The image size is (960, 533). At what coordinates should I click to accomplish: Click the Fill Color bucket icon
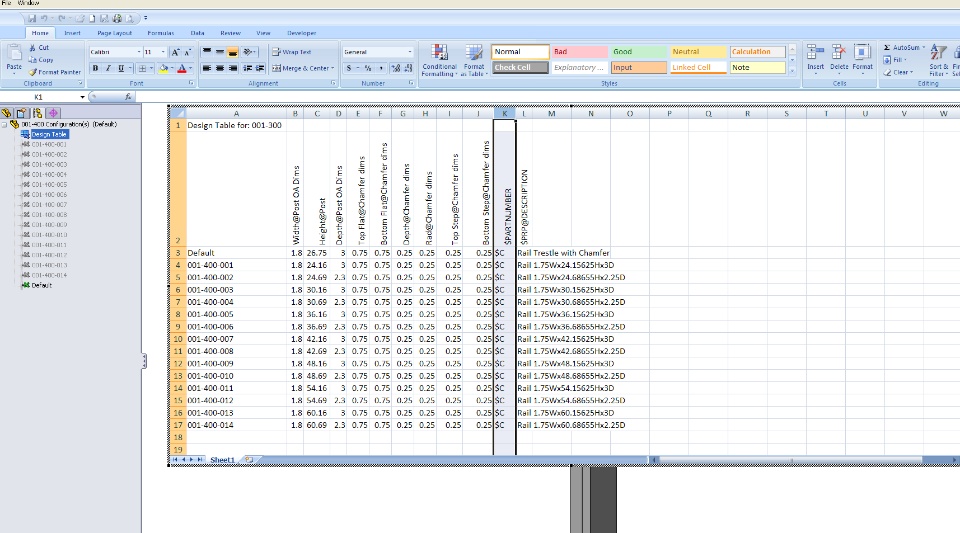tap(163, 69)
